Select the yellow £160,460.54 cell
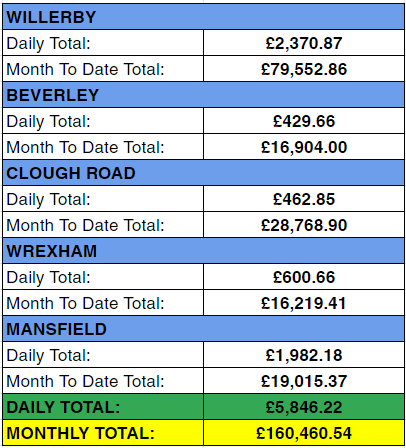This screenshot has height=448, width=406. (304, 433)
